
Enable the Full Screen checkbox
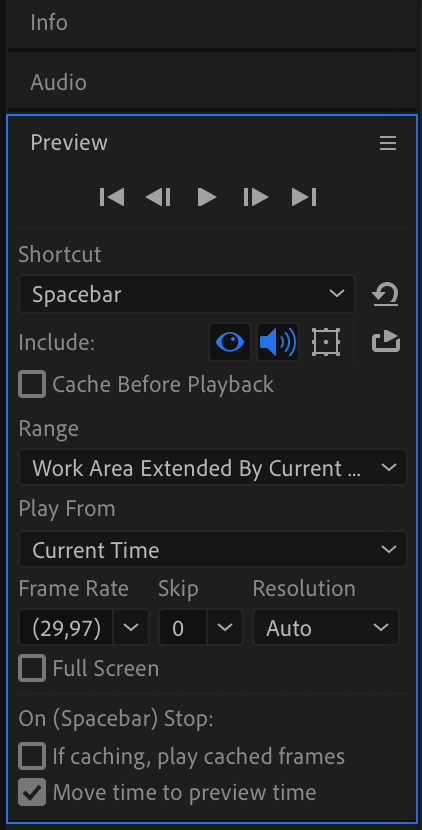[x=32, y=669]
